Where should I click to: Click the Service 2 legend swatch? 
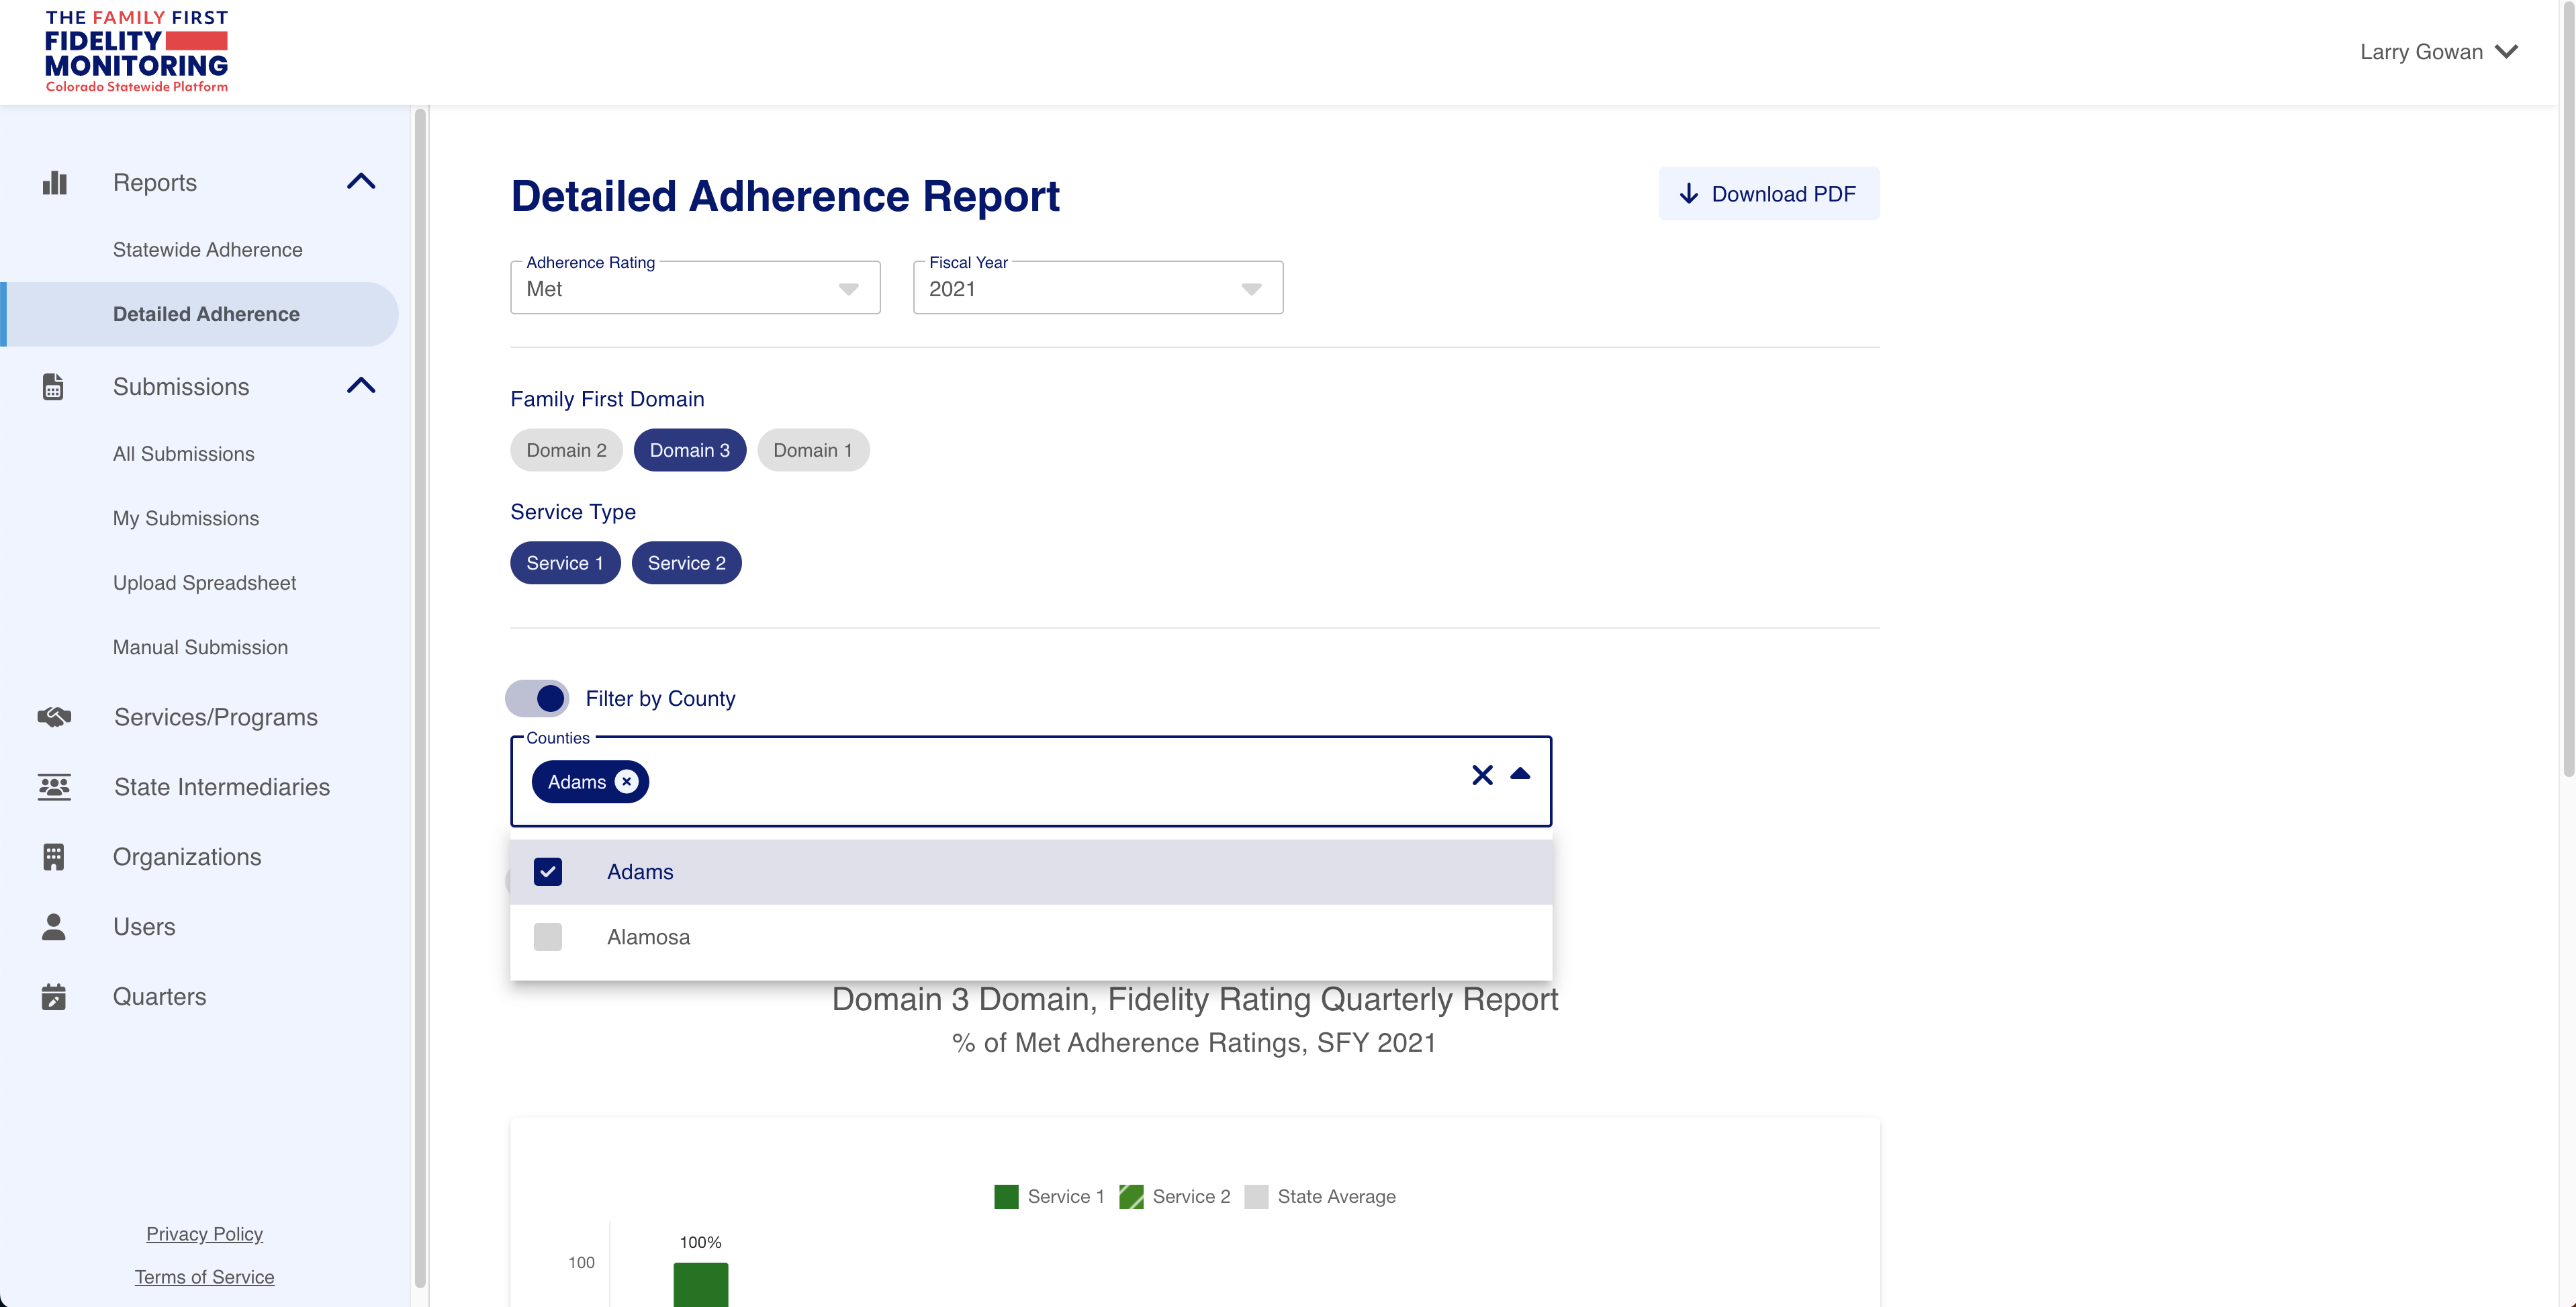point(1131,1197)
